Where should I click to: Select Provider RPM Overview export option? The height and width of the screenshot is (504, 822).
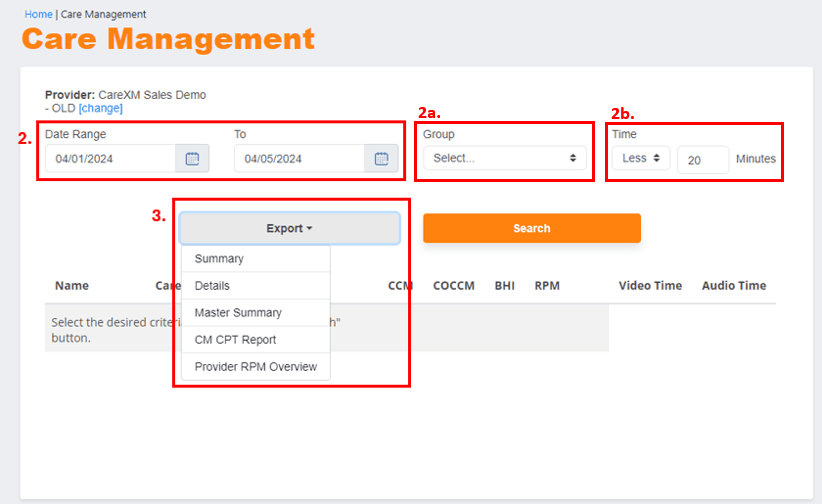coord(256,367)
